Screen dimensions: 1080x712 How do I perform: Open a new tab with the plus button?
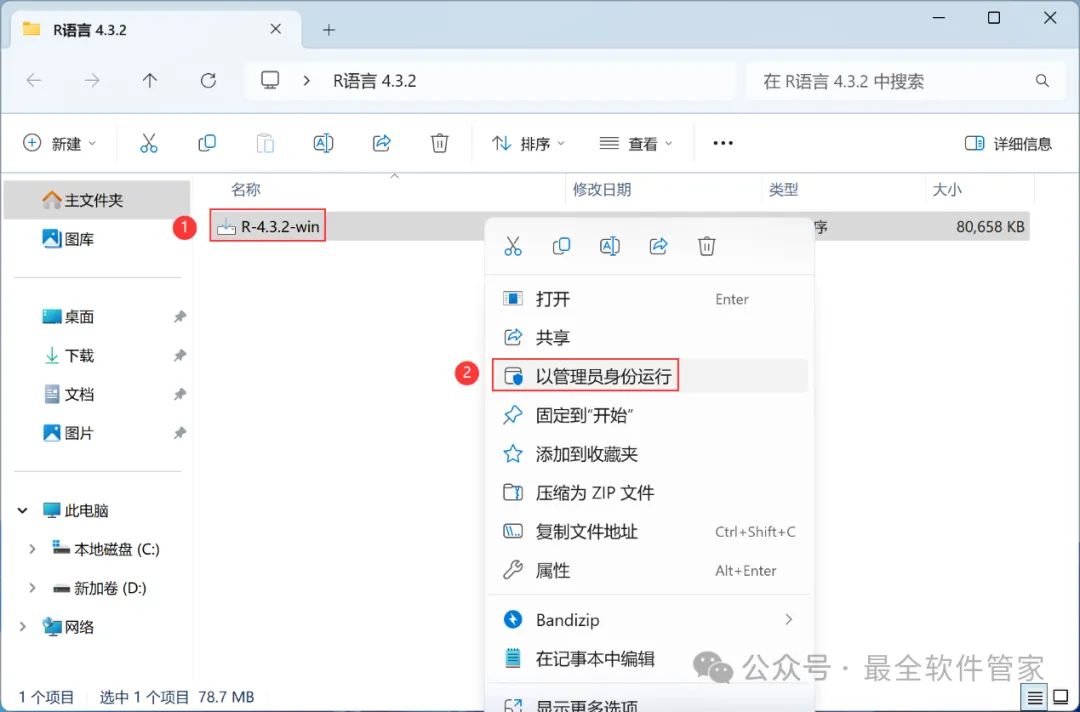pyautogui.click(x=329, y=30)
